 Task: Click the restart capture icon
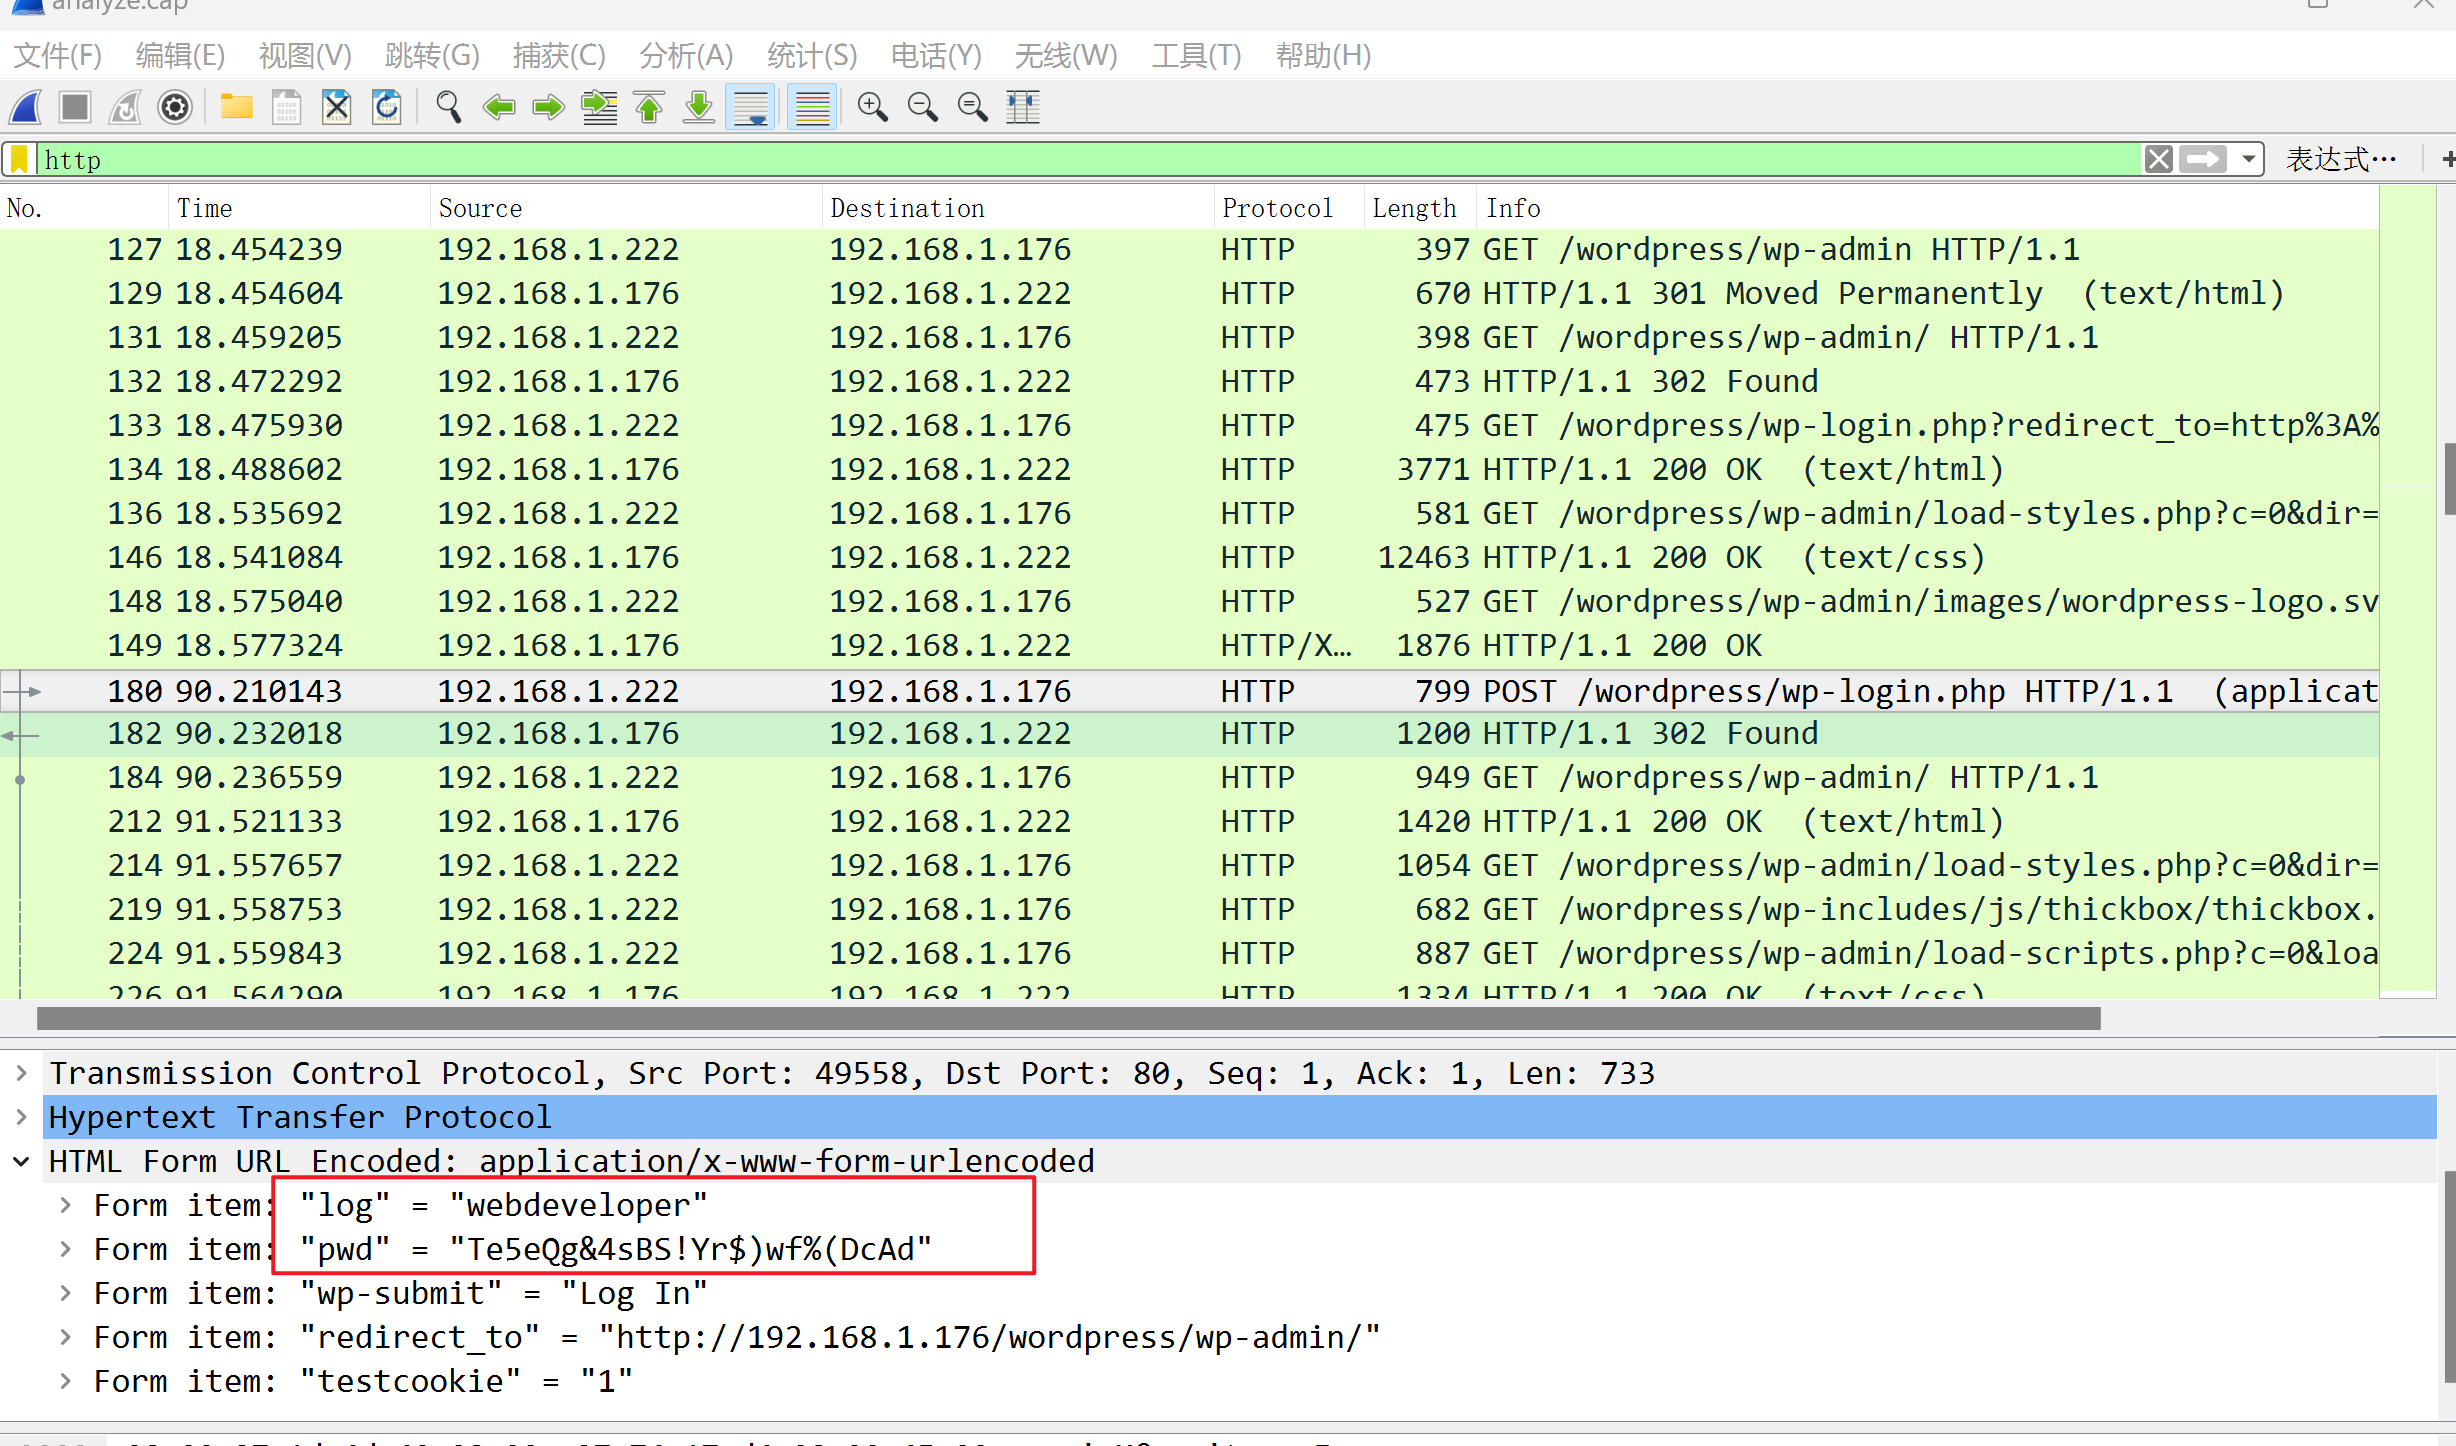pyautogui.click(x=125, y=107)
